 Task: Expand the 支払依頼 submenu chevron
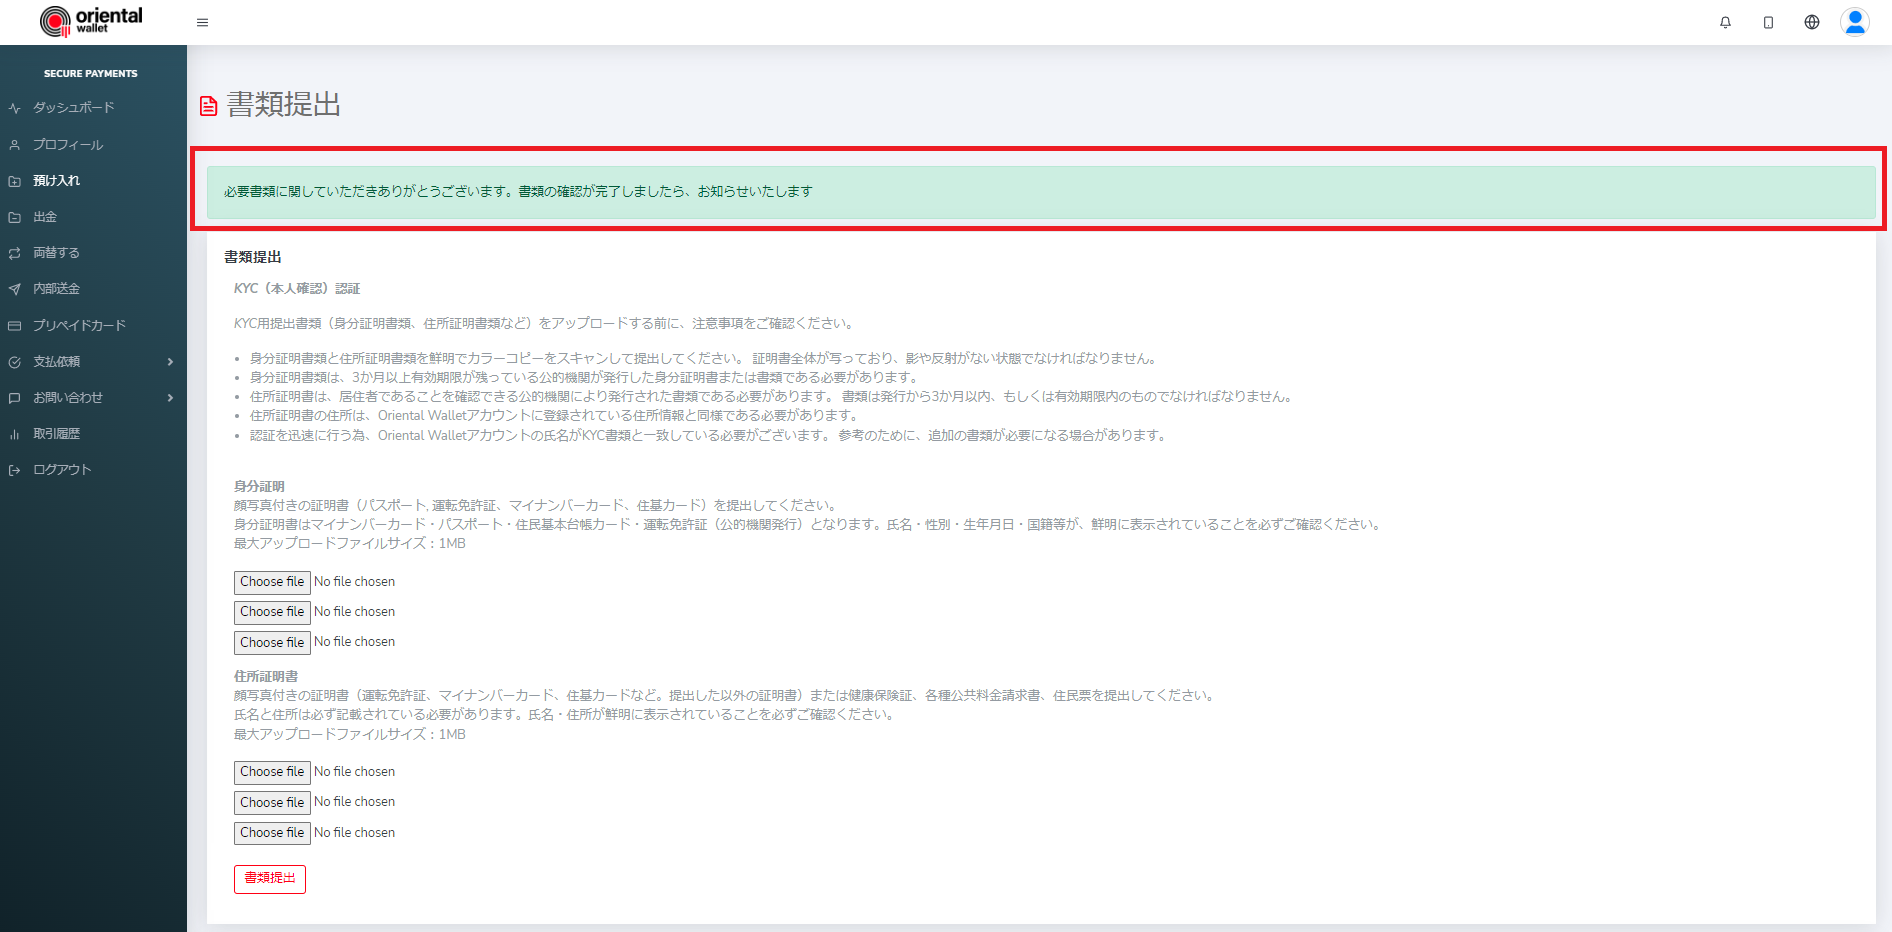(x=171, y=362)
